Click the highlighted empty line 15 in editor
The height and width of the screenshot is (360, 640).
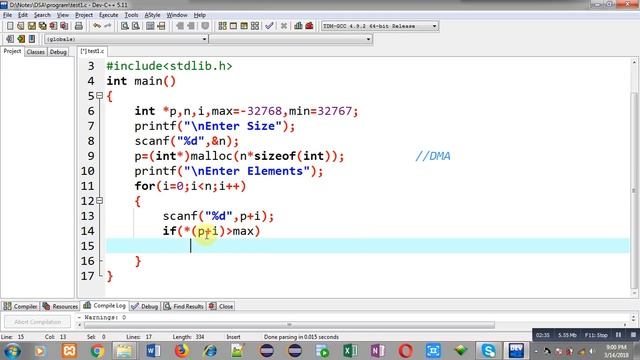coord(367,246)
